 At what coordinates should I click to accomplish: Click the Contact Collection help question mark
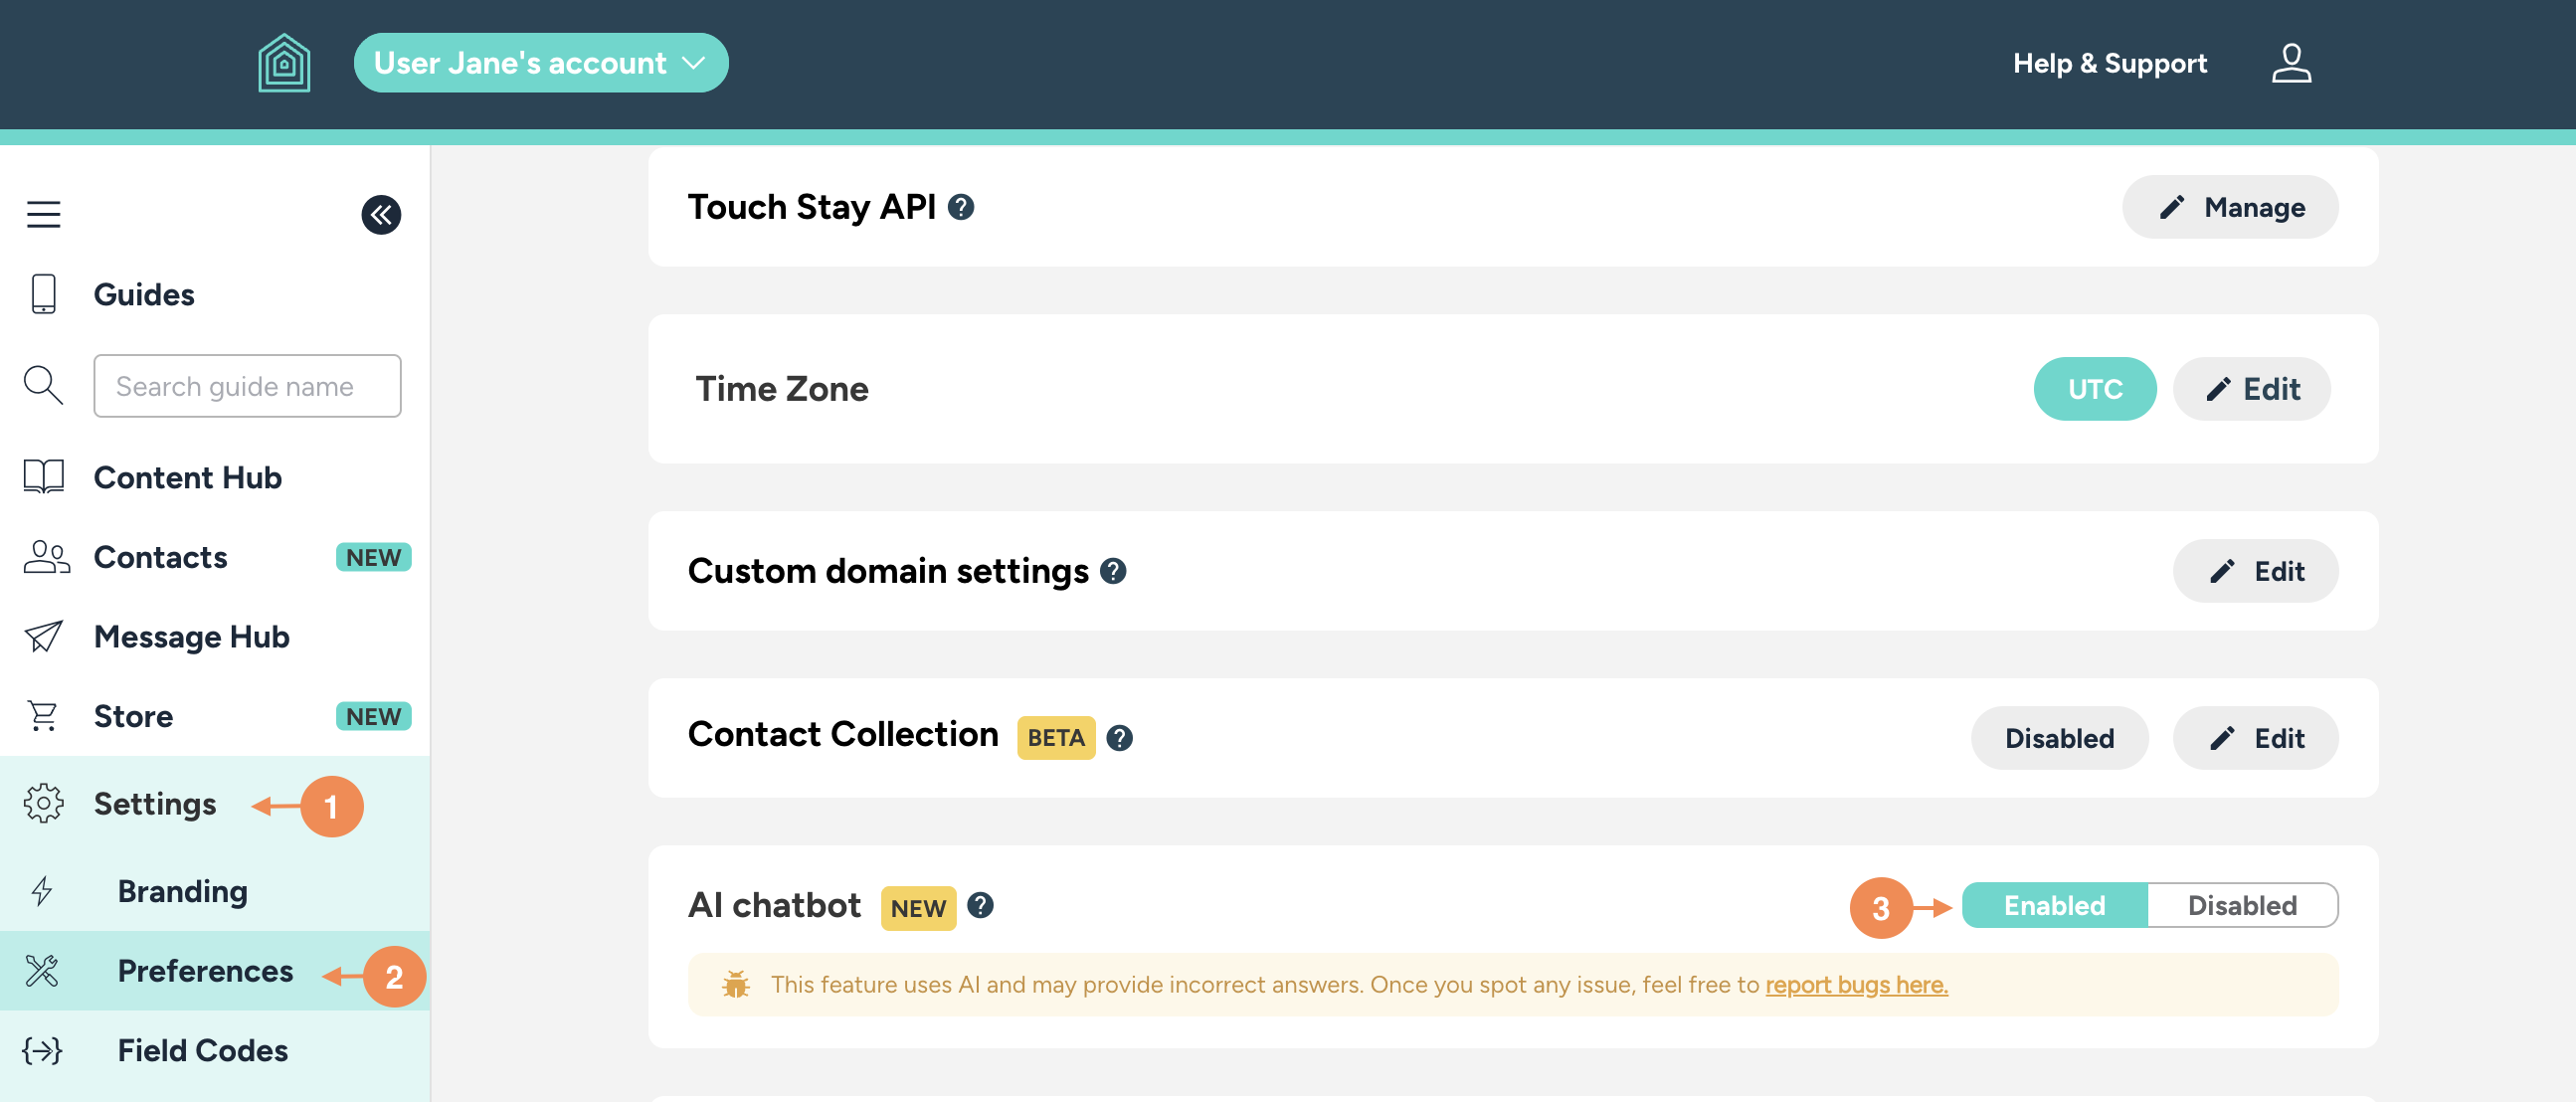(1120, 738)
